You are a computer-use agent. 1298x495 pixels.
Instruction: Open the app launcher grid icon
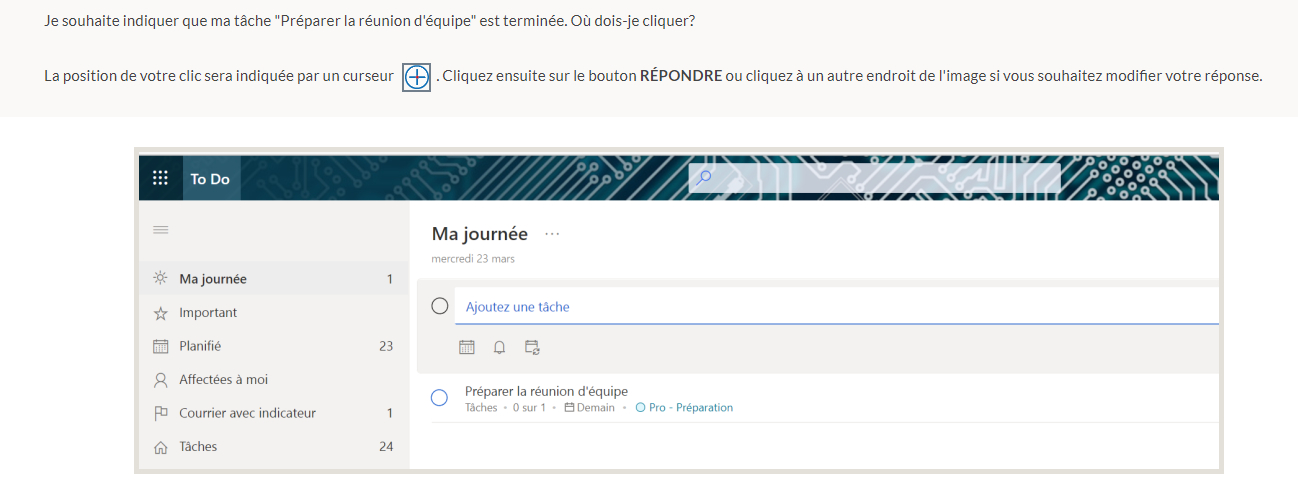click(160, 179)
